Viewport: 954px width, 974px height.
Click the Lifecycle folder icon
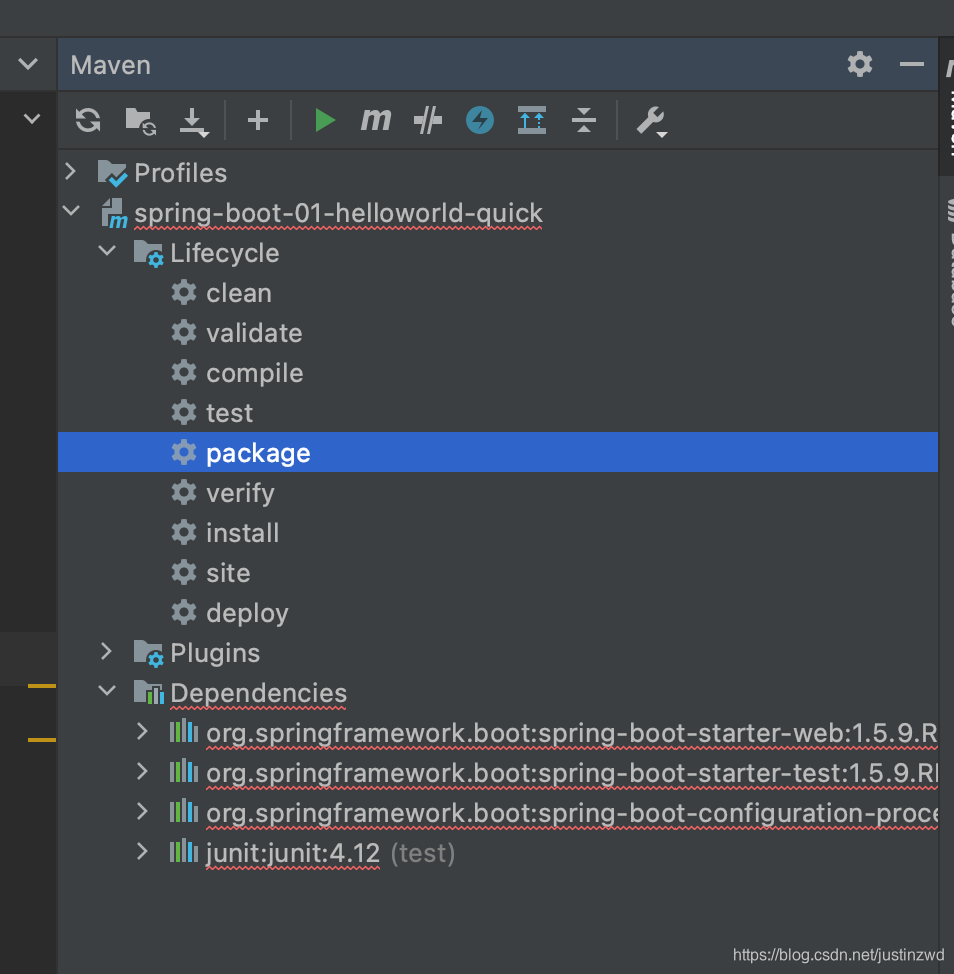148,253
